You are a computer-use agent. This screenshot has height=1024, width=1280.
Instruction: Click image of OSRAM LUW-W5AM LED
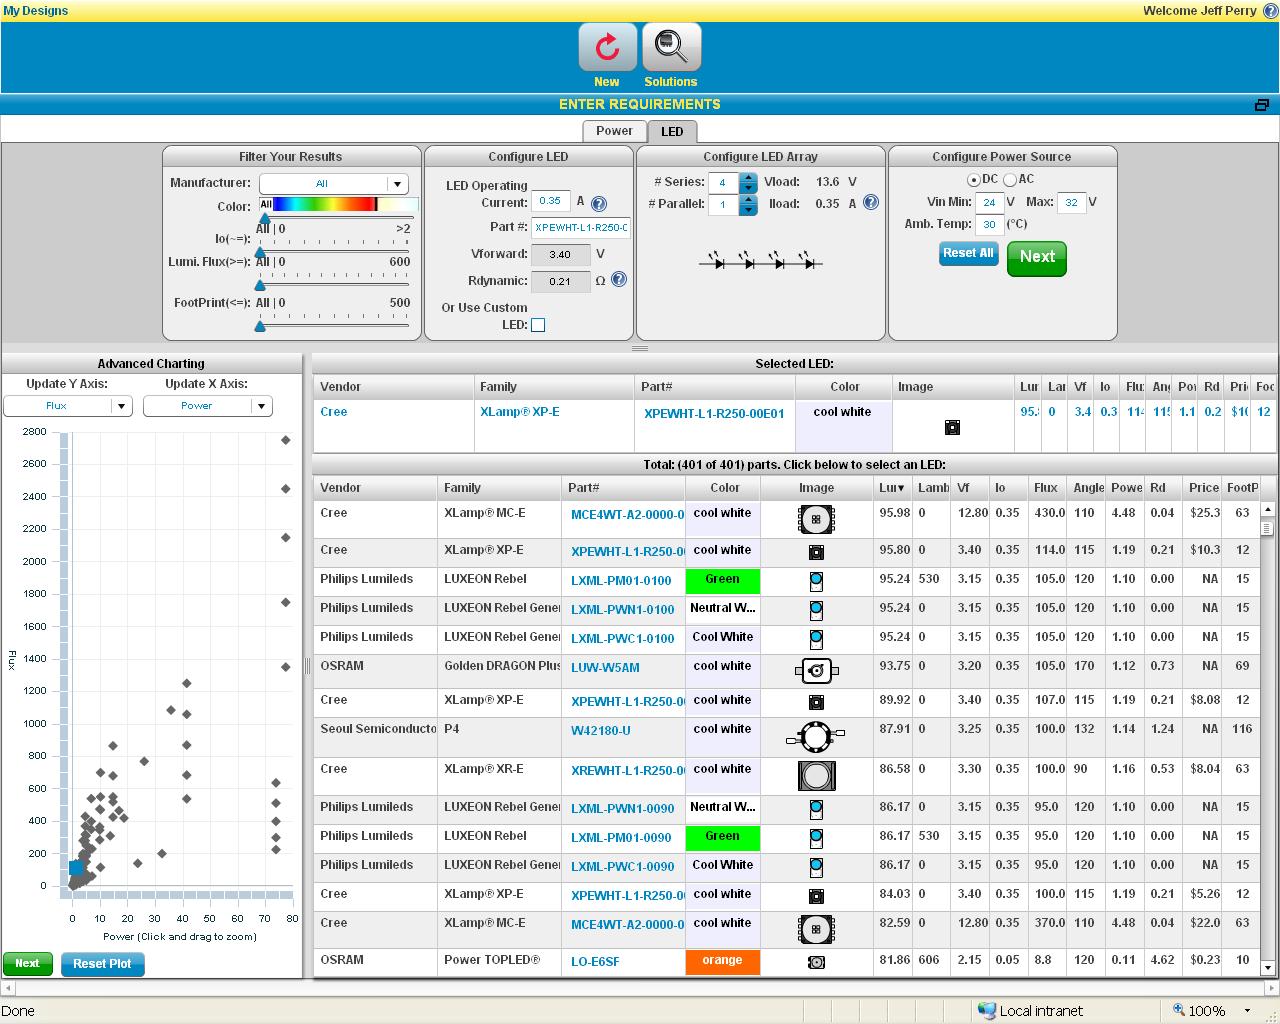point(816,671)
